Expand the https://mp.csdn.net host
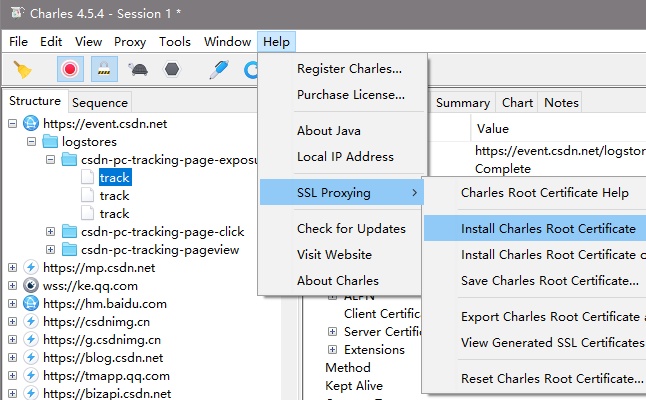The image size is (646, 400). (12, 267)
